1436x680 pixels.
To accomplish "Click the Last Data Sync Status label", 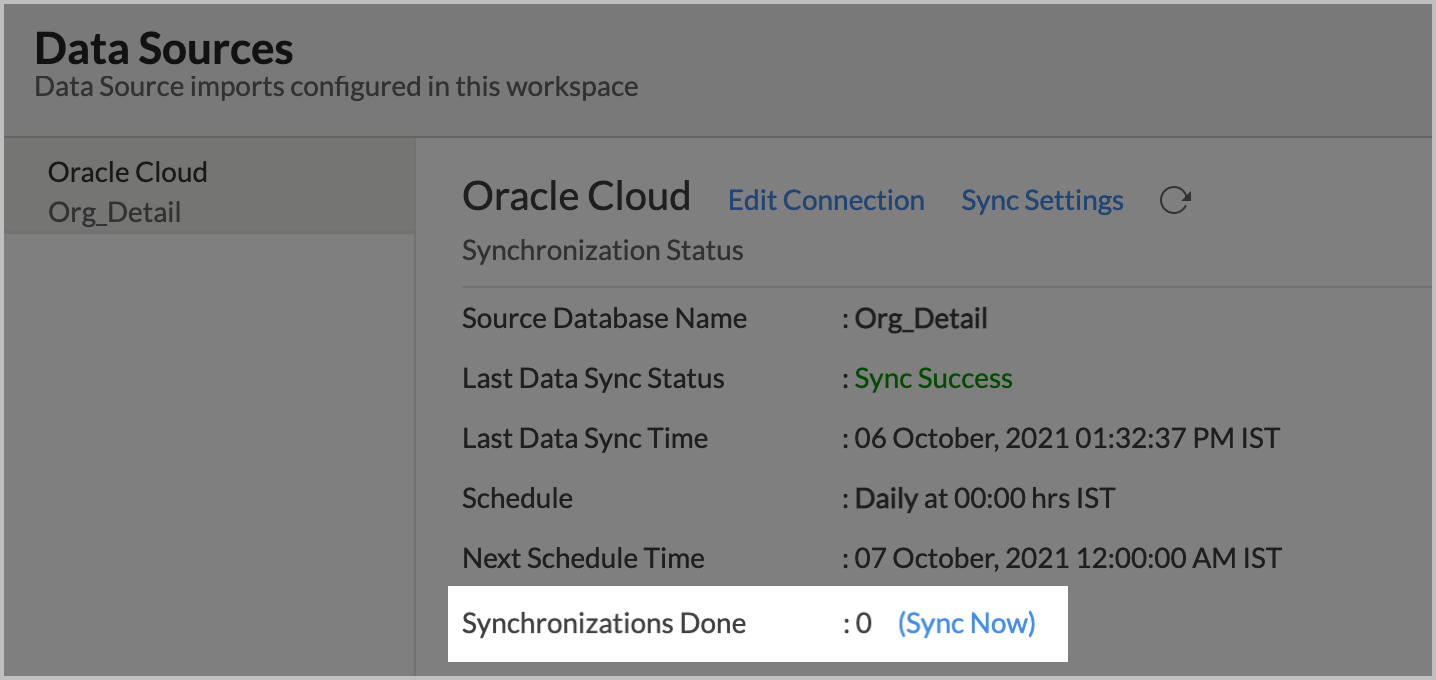I will coord(593,378).
